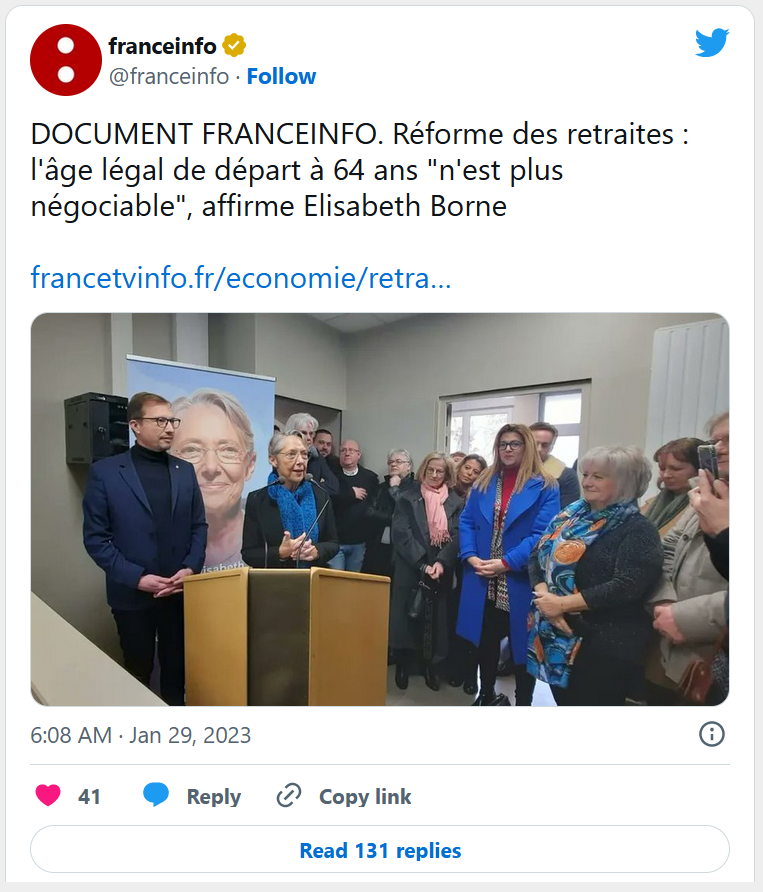Open the francetvinfo.fr/economie article link
The height and width of the screenshot is (892, 763).
click(x=241, y=278)
